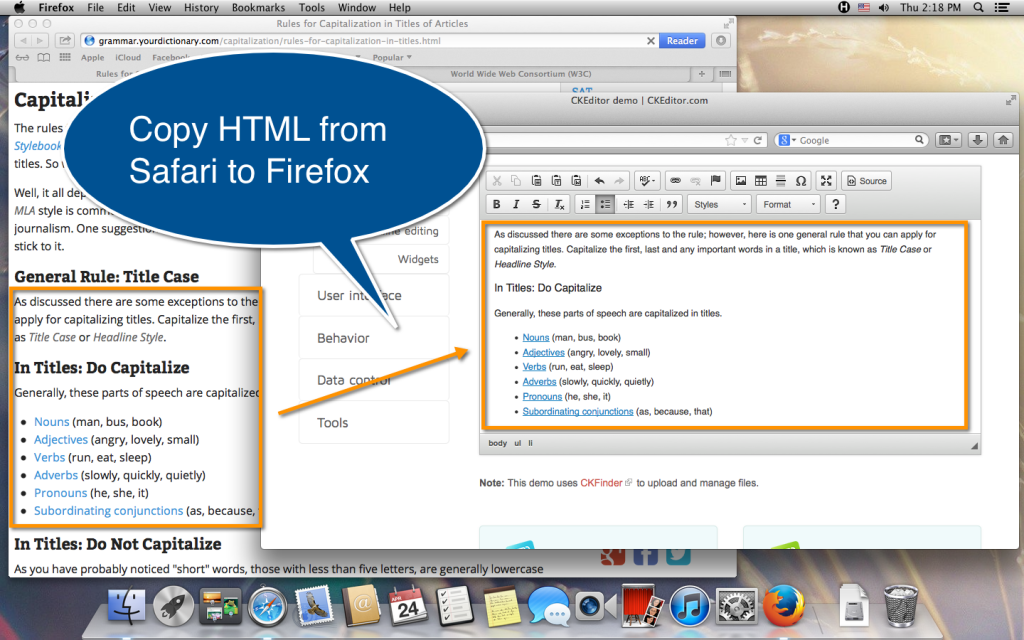Image resolution: width=1024 pixels, height=640 pixels.
Task: Click Safari address bar URL
Action: pos(269,40)
